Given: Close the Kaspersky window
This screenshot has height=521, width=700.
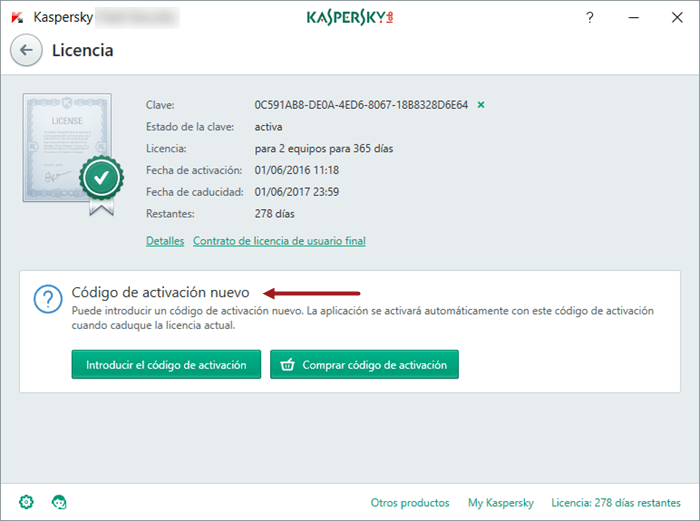Looking at the screenshot, I should 677,17.
